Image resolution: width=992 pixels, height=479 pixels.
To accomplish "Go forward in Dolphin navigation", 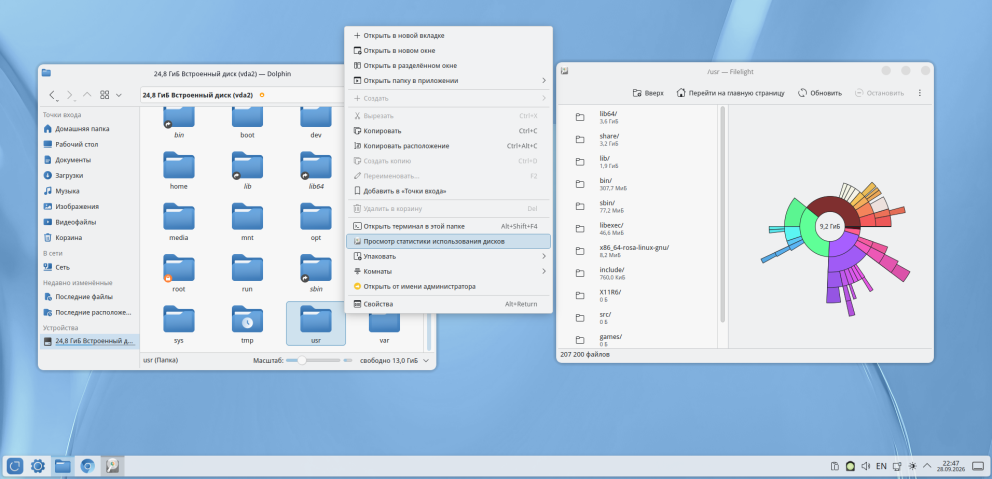I will pyautogui.click(x=70, y=95).
